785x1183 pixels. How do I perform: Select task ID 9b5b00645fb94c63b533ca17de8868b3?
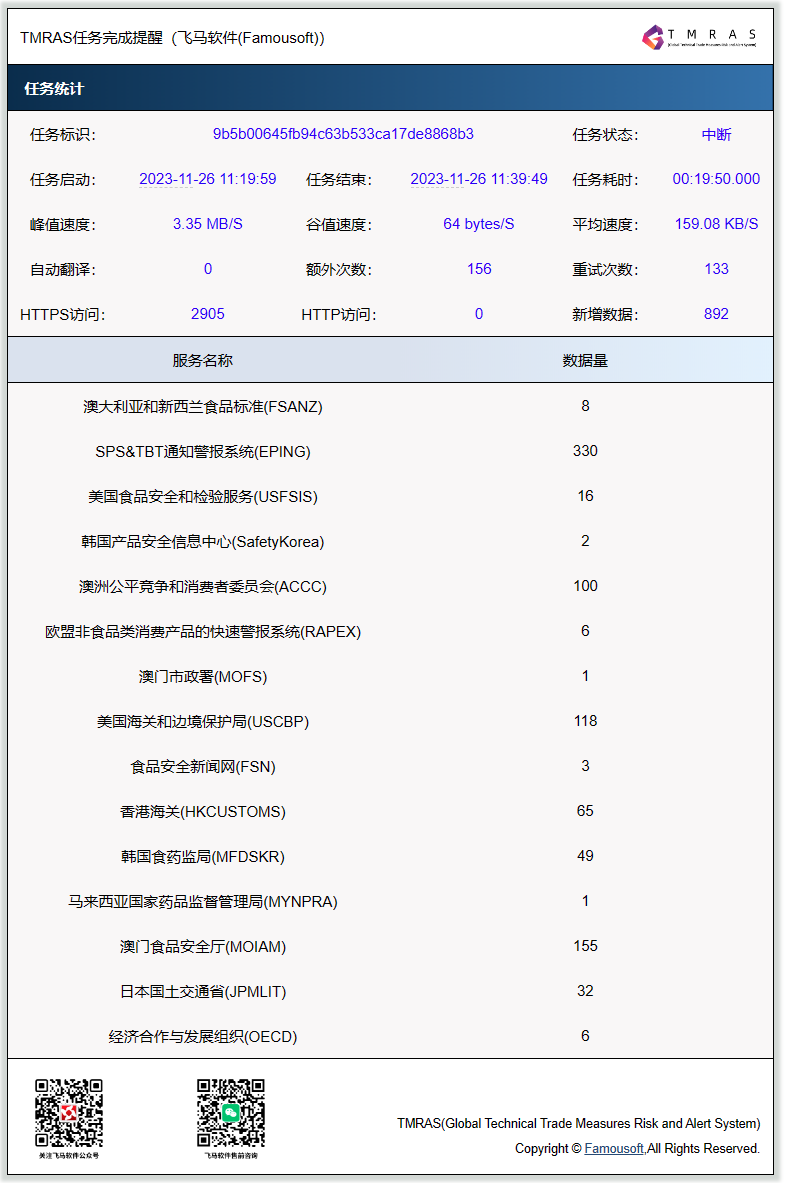(343, 134)
